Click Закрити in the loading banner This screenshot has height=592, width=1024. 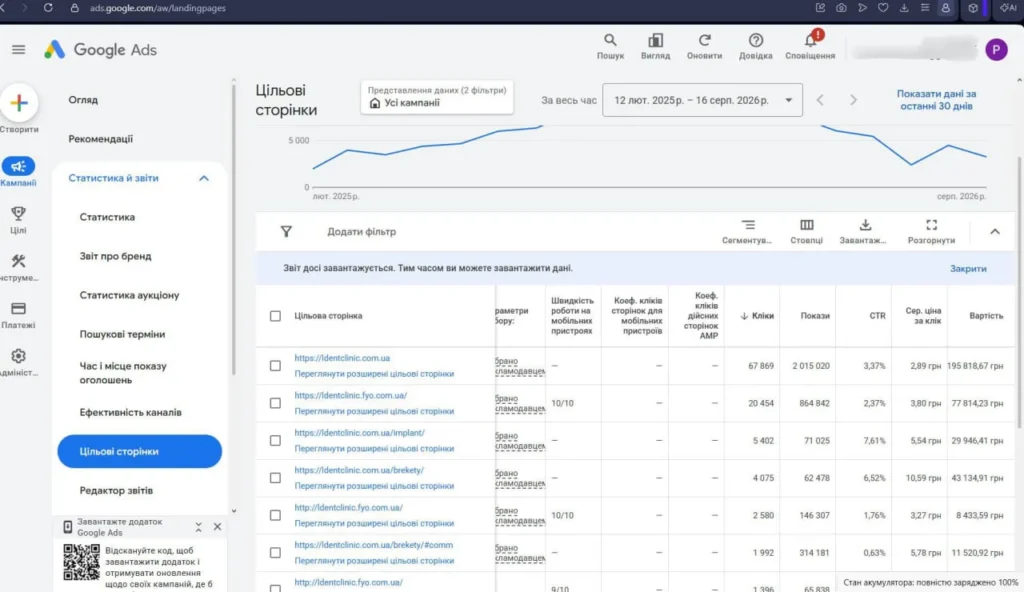pos(968,269)
